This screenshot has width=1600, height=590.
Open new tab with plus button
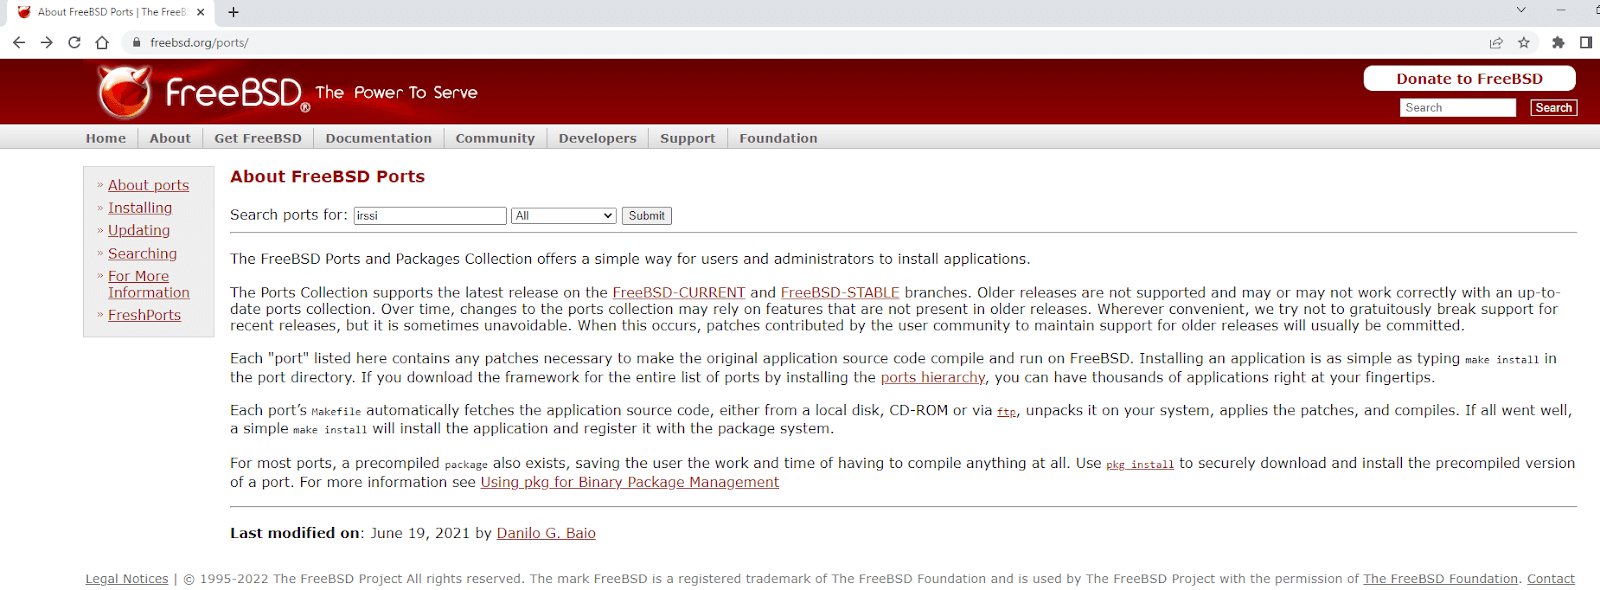233,12
